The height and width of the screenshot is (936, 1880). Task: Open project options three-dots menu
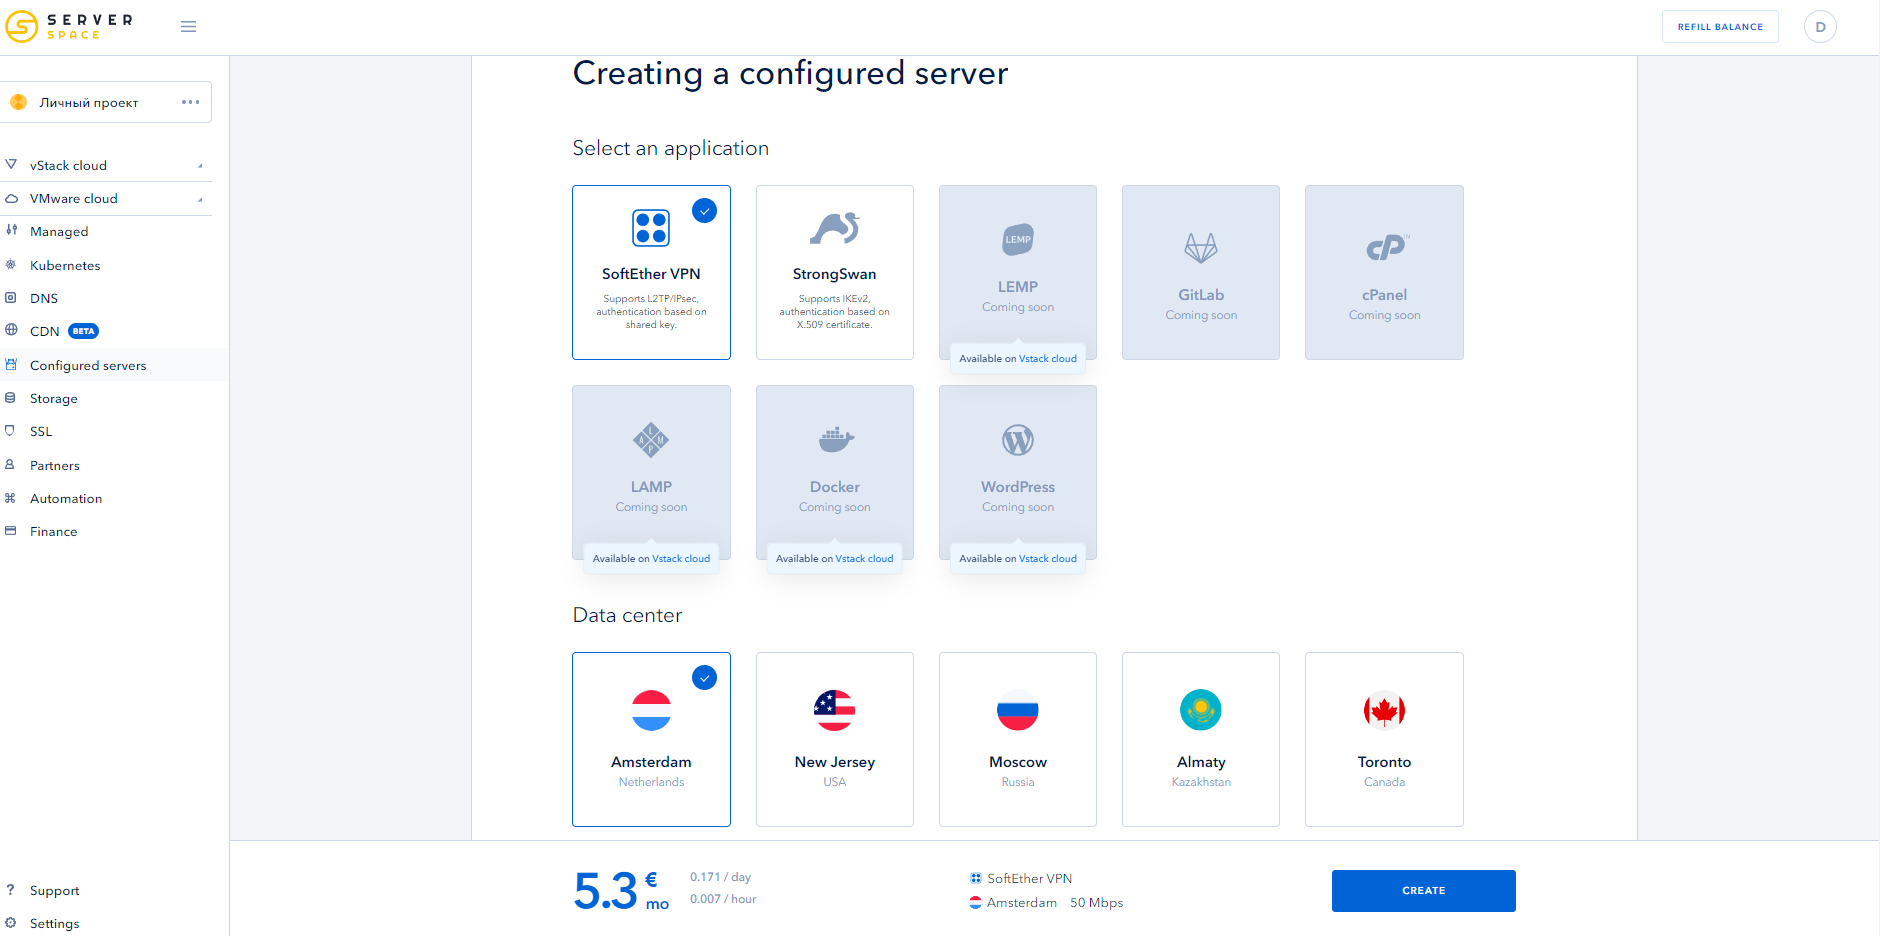coord(191,102)
